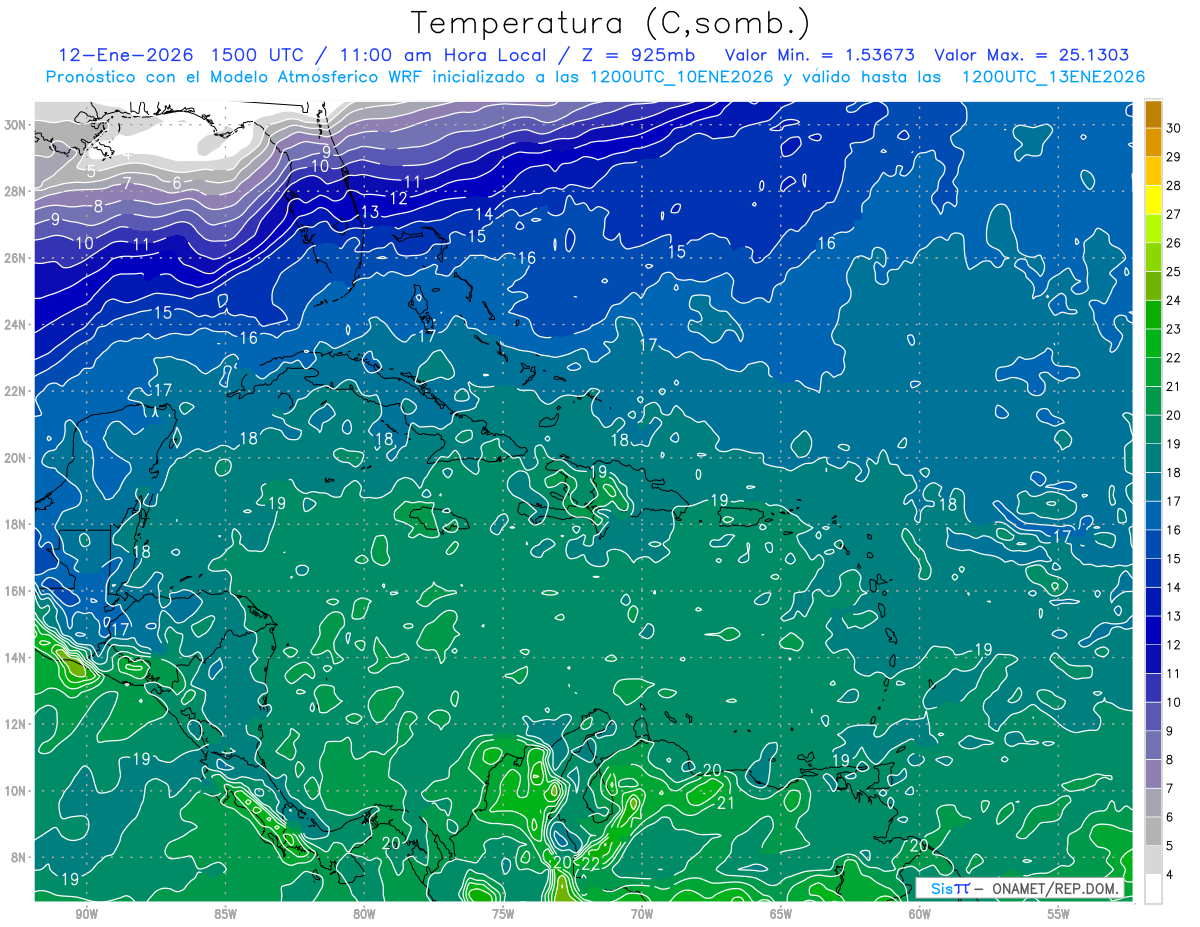The height and width of the screenshot is (927, 1200).
Task: Click the valid-until time '1200UTC_13ENE2026'
Action: [x=1053, y=77]
